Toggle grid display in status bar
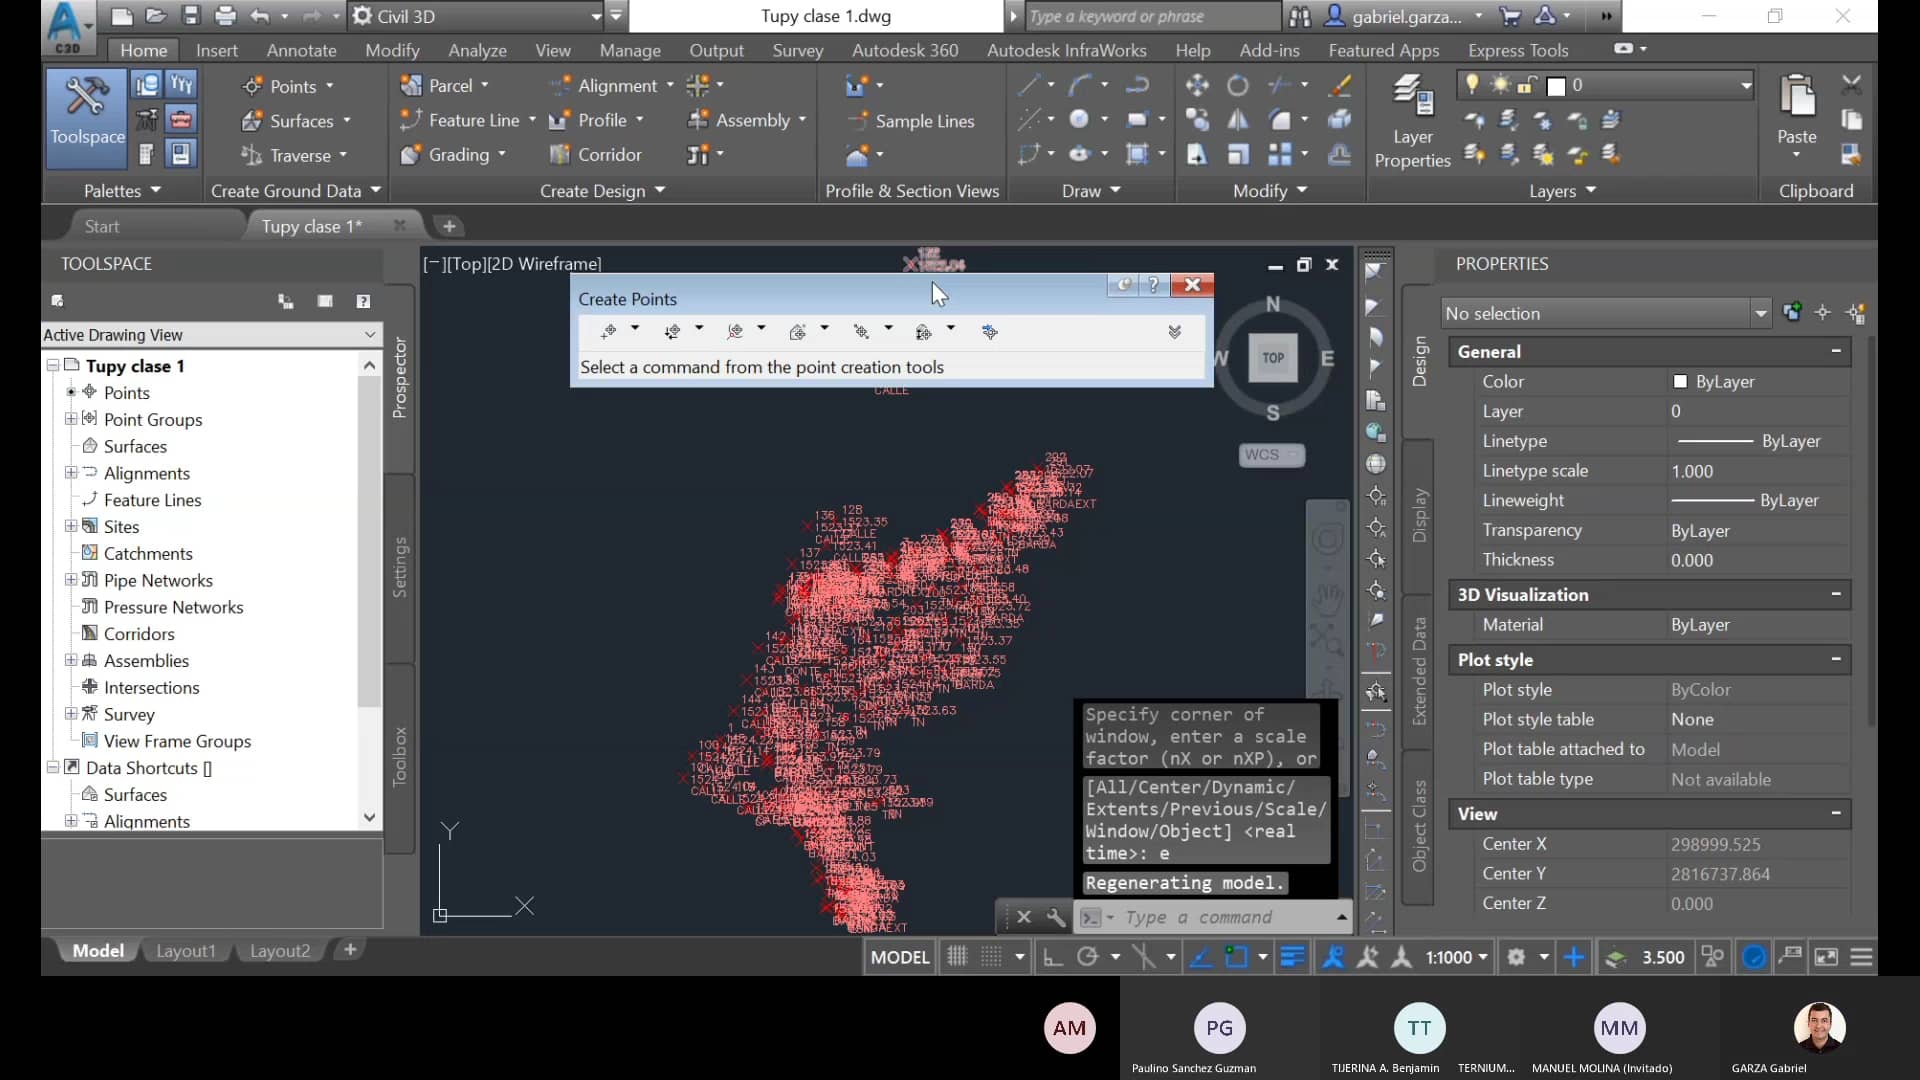The height and width of the screenshot is (1080, 1920). (956, 956)
